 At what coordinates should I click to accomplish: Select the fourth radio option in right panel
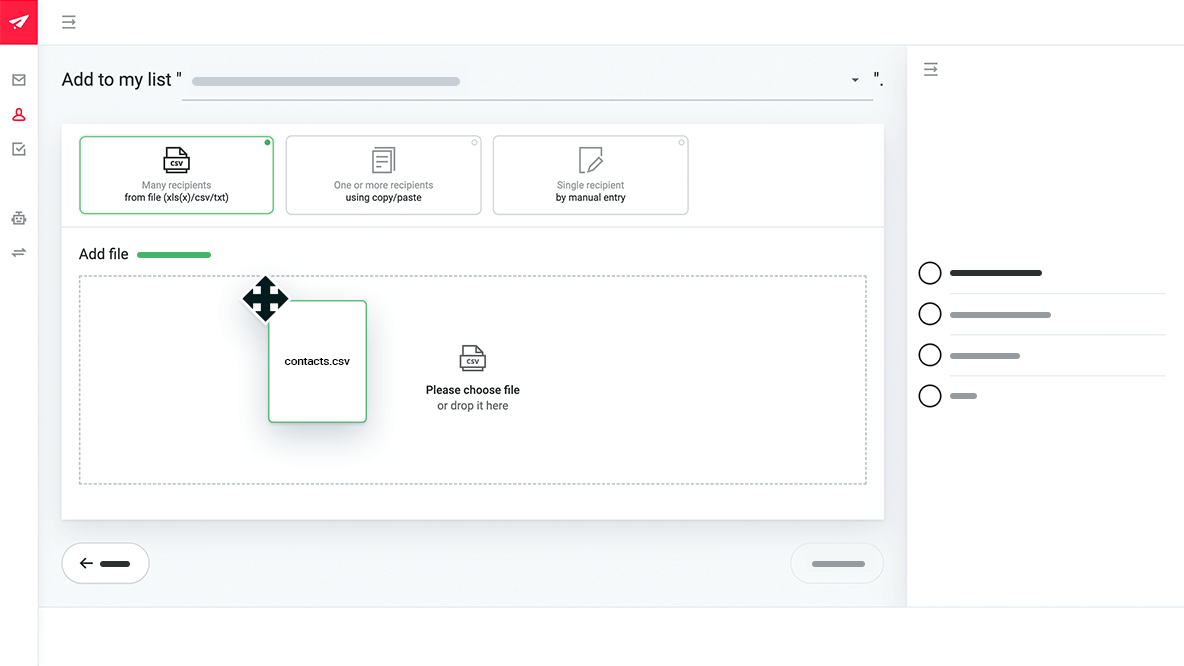[x=930, y=396]
